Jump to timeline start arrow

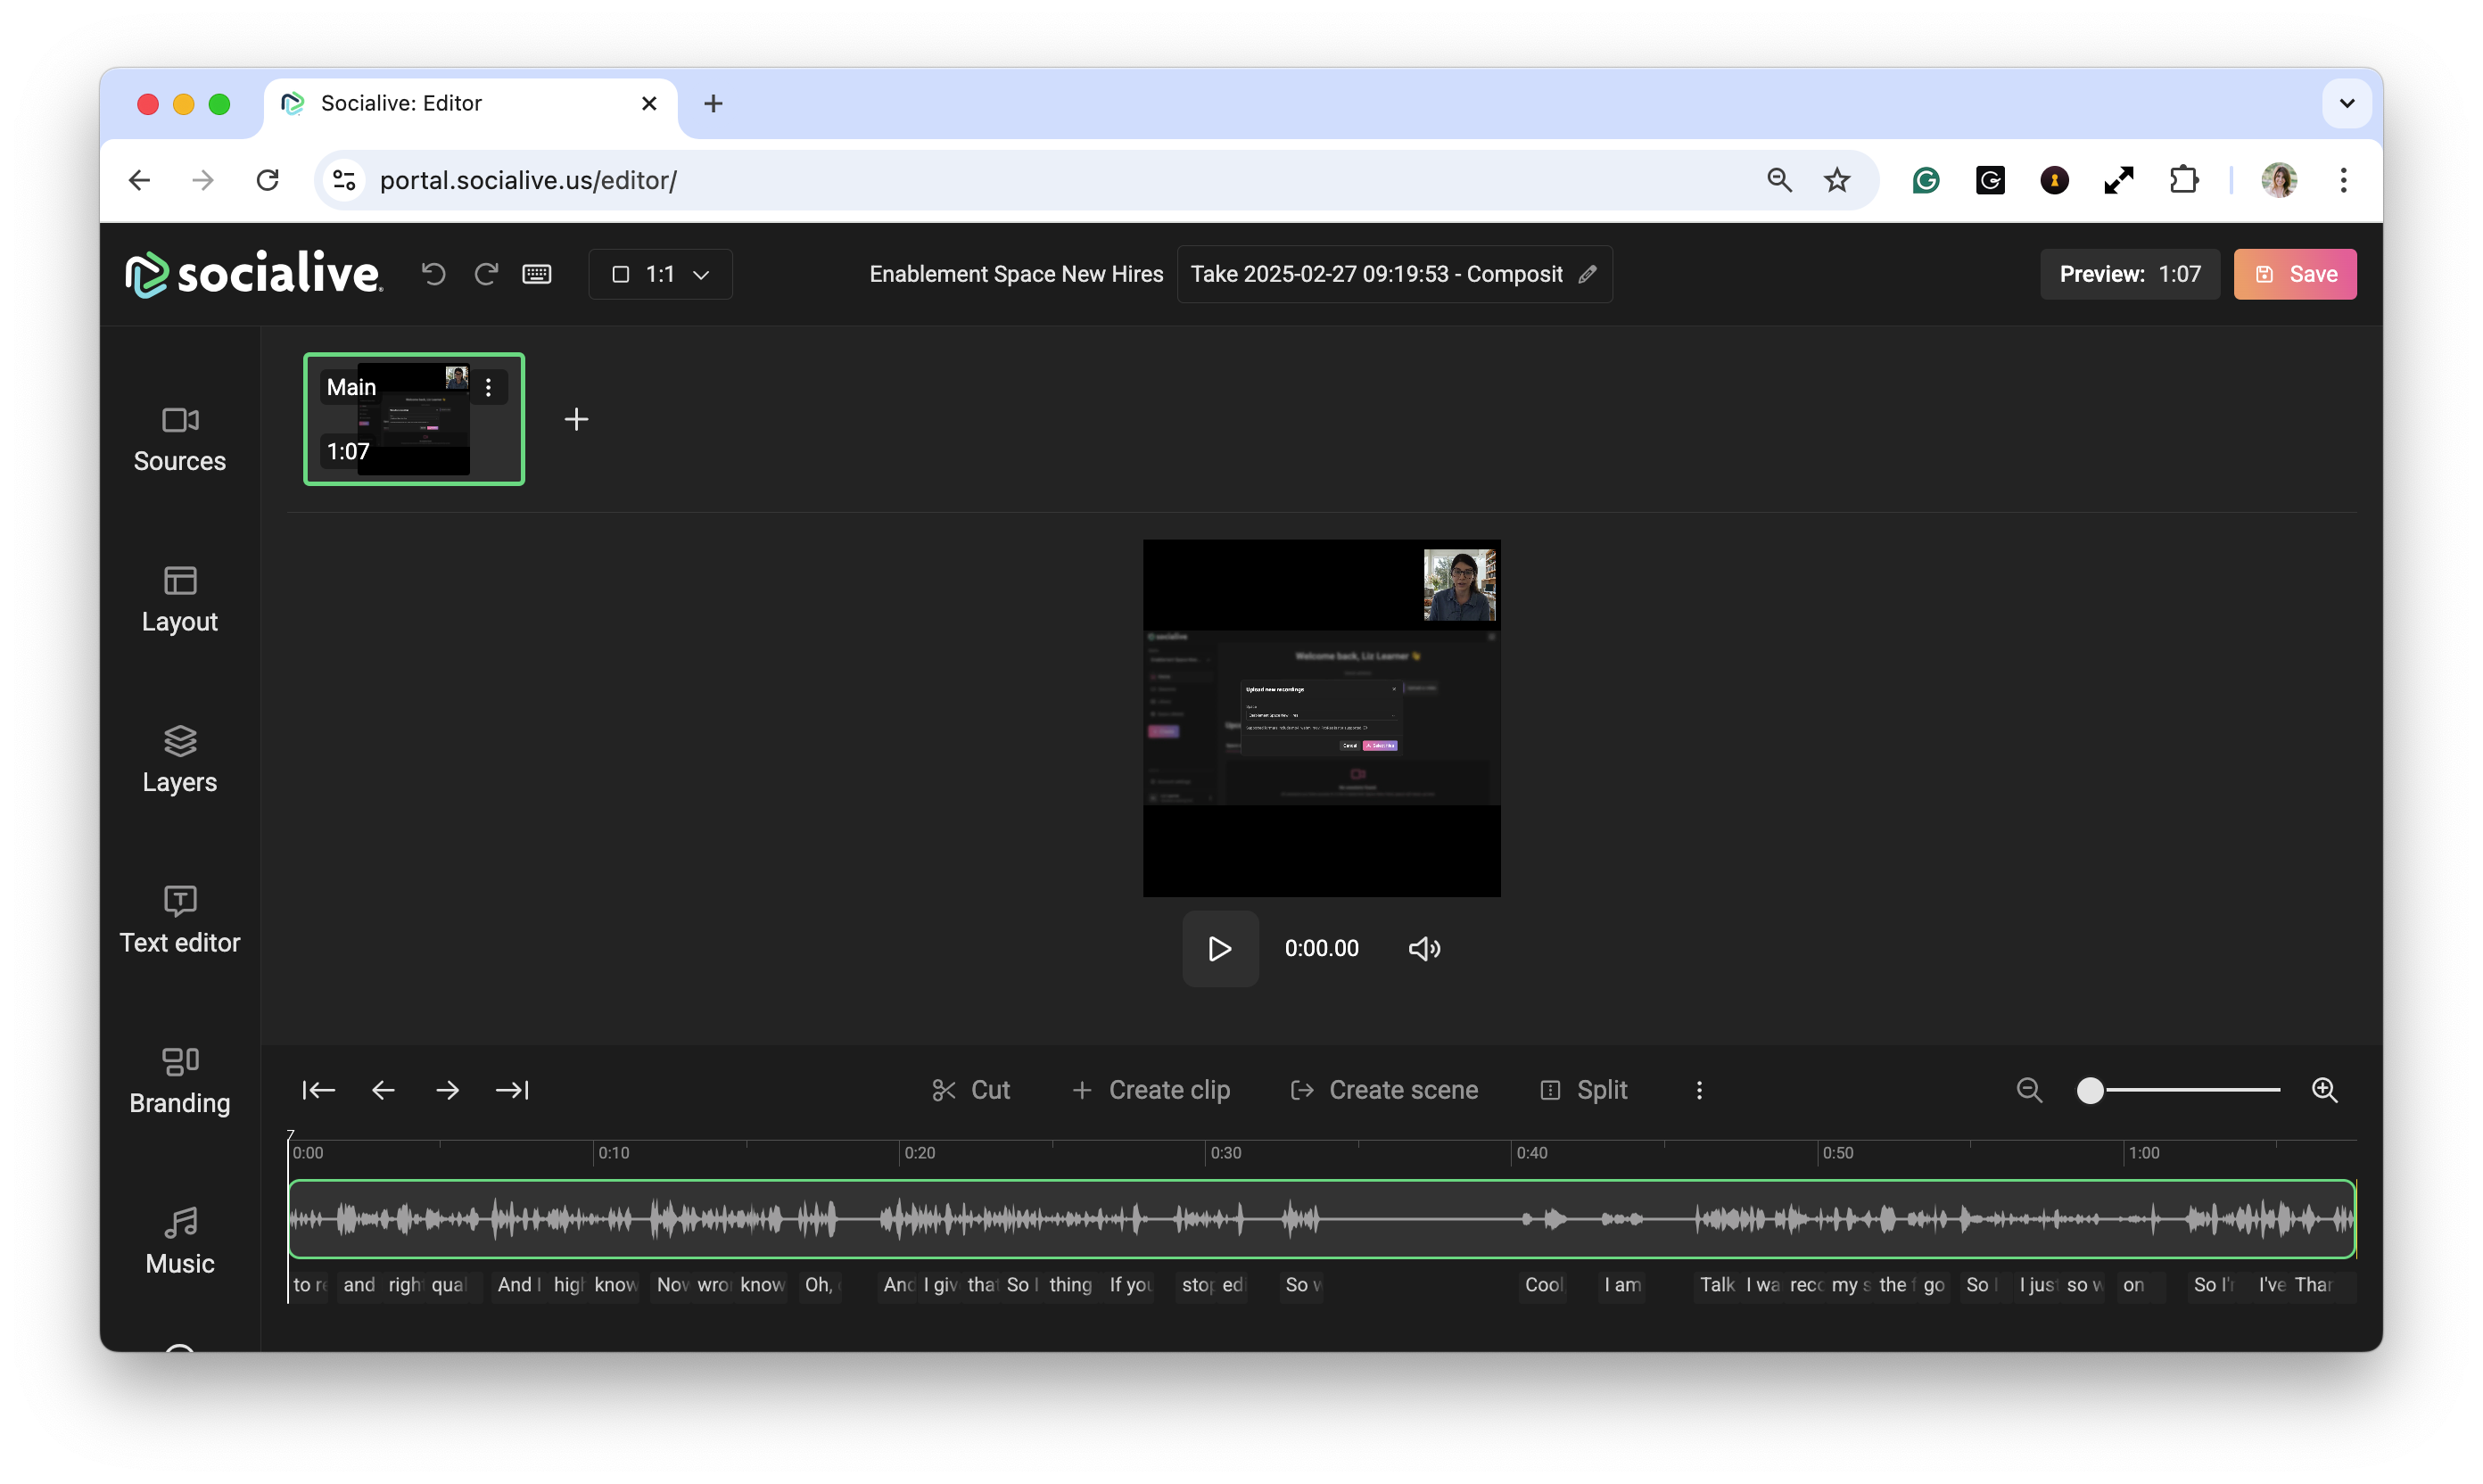click(x=318, y=1090)
